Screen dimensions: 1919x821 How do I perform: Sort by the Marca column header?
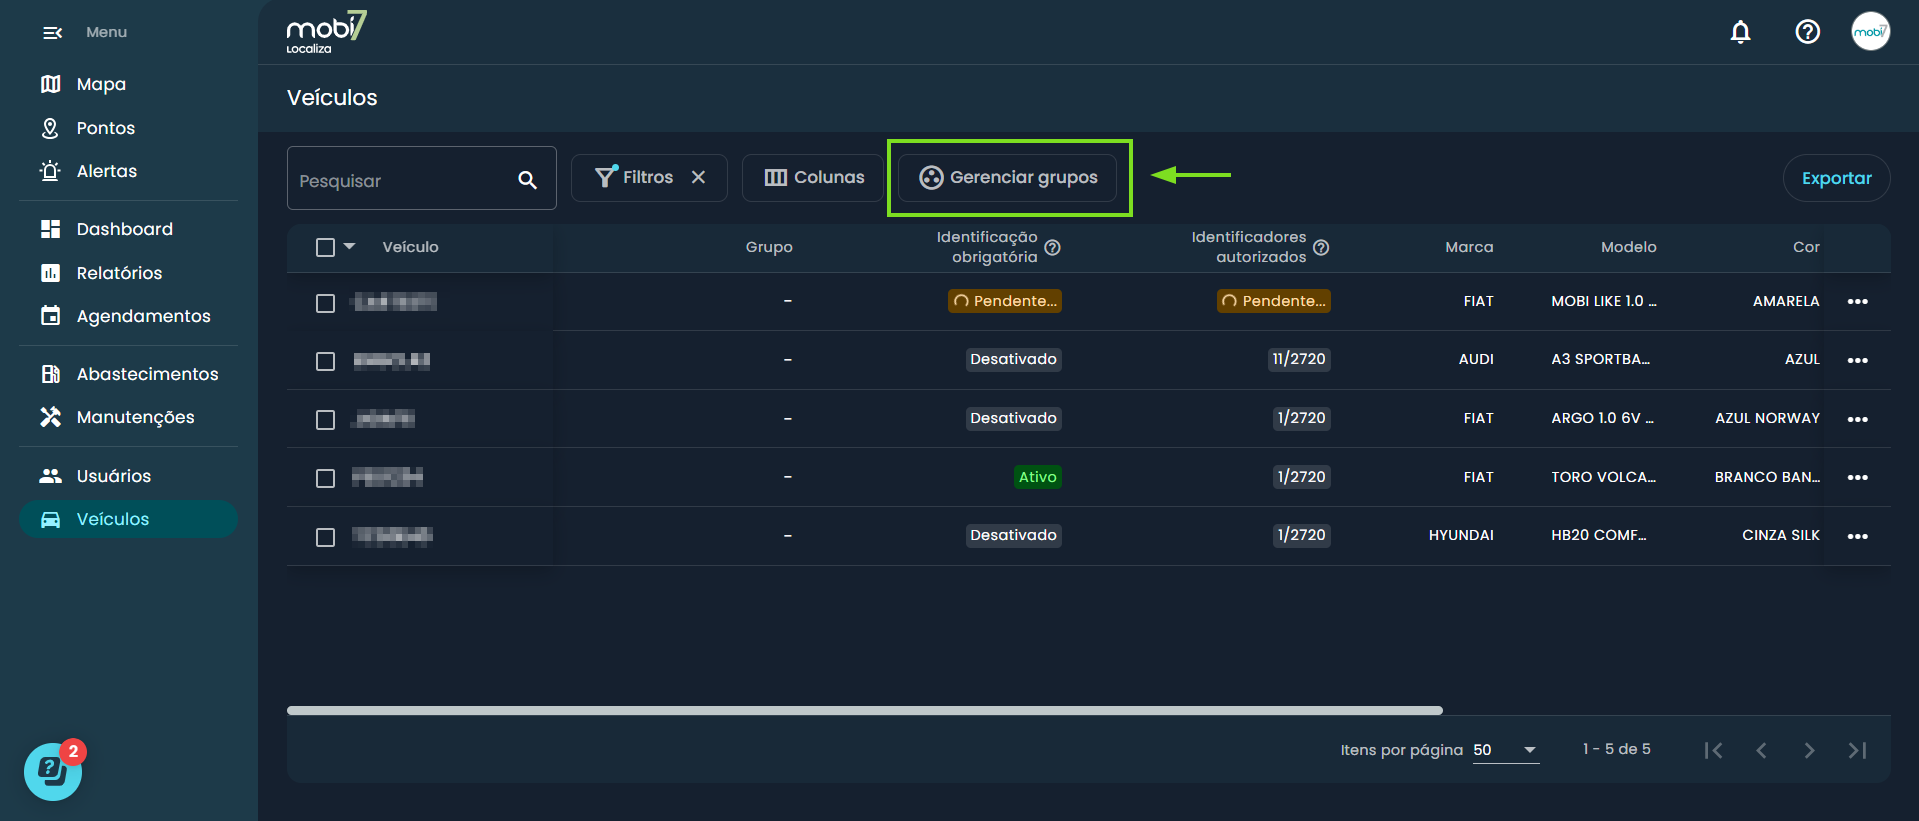1469,247
